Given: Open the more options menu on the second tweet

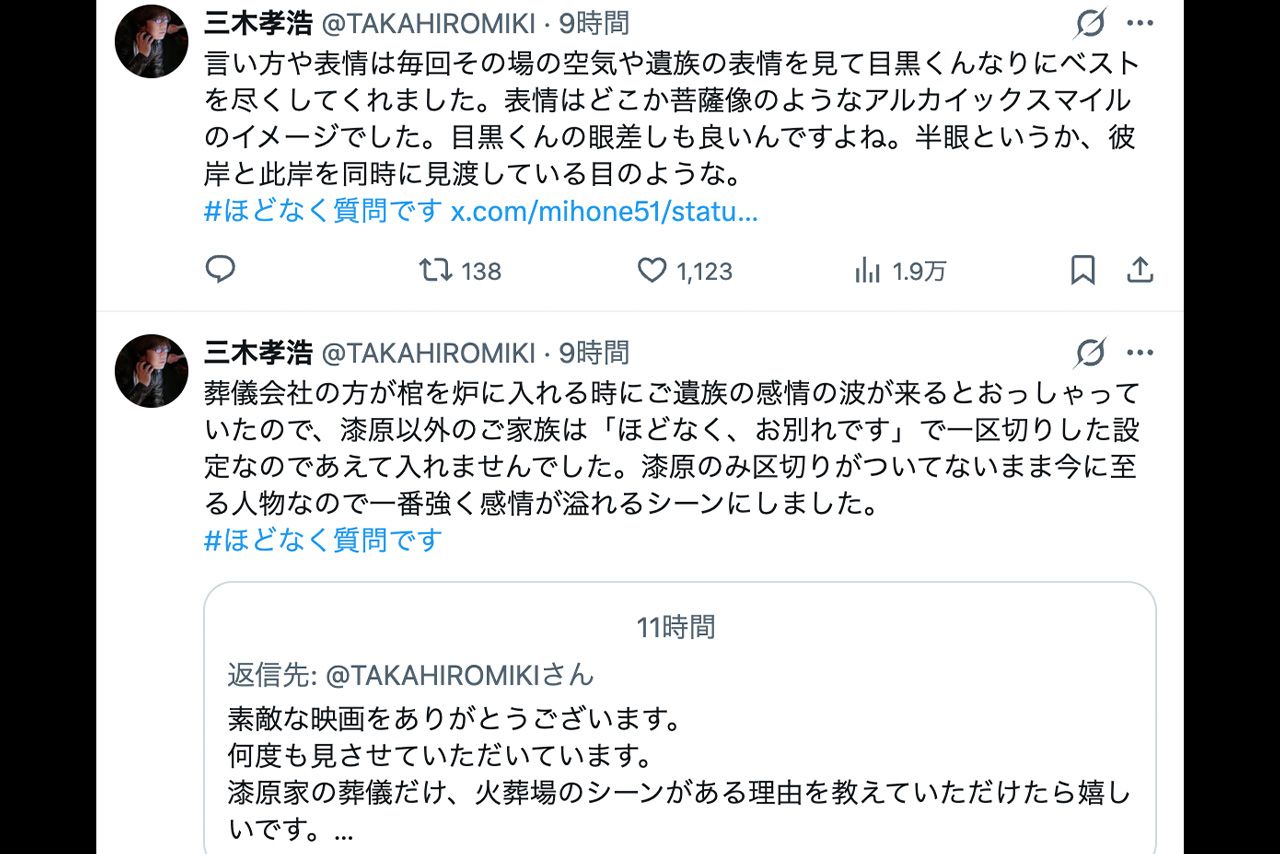Looking at the screenshot, I should [x=1140, y=351].
